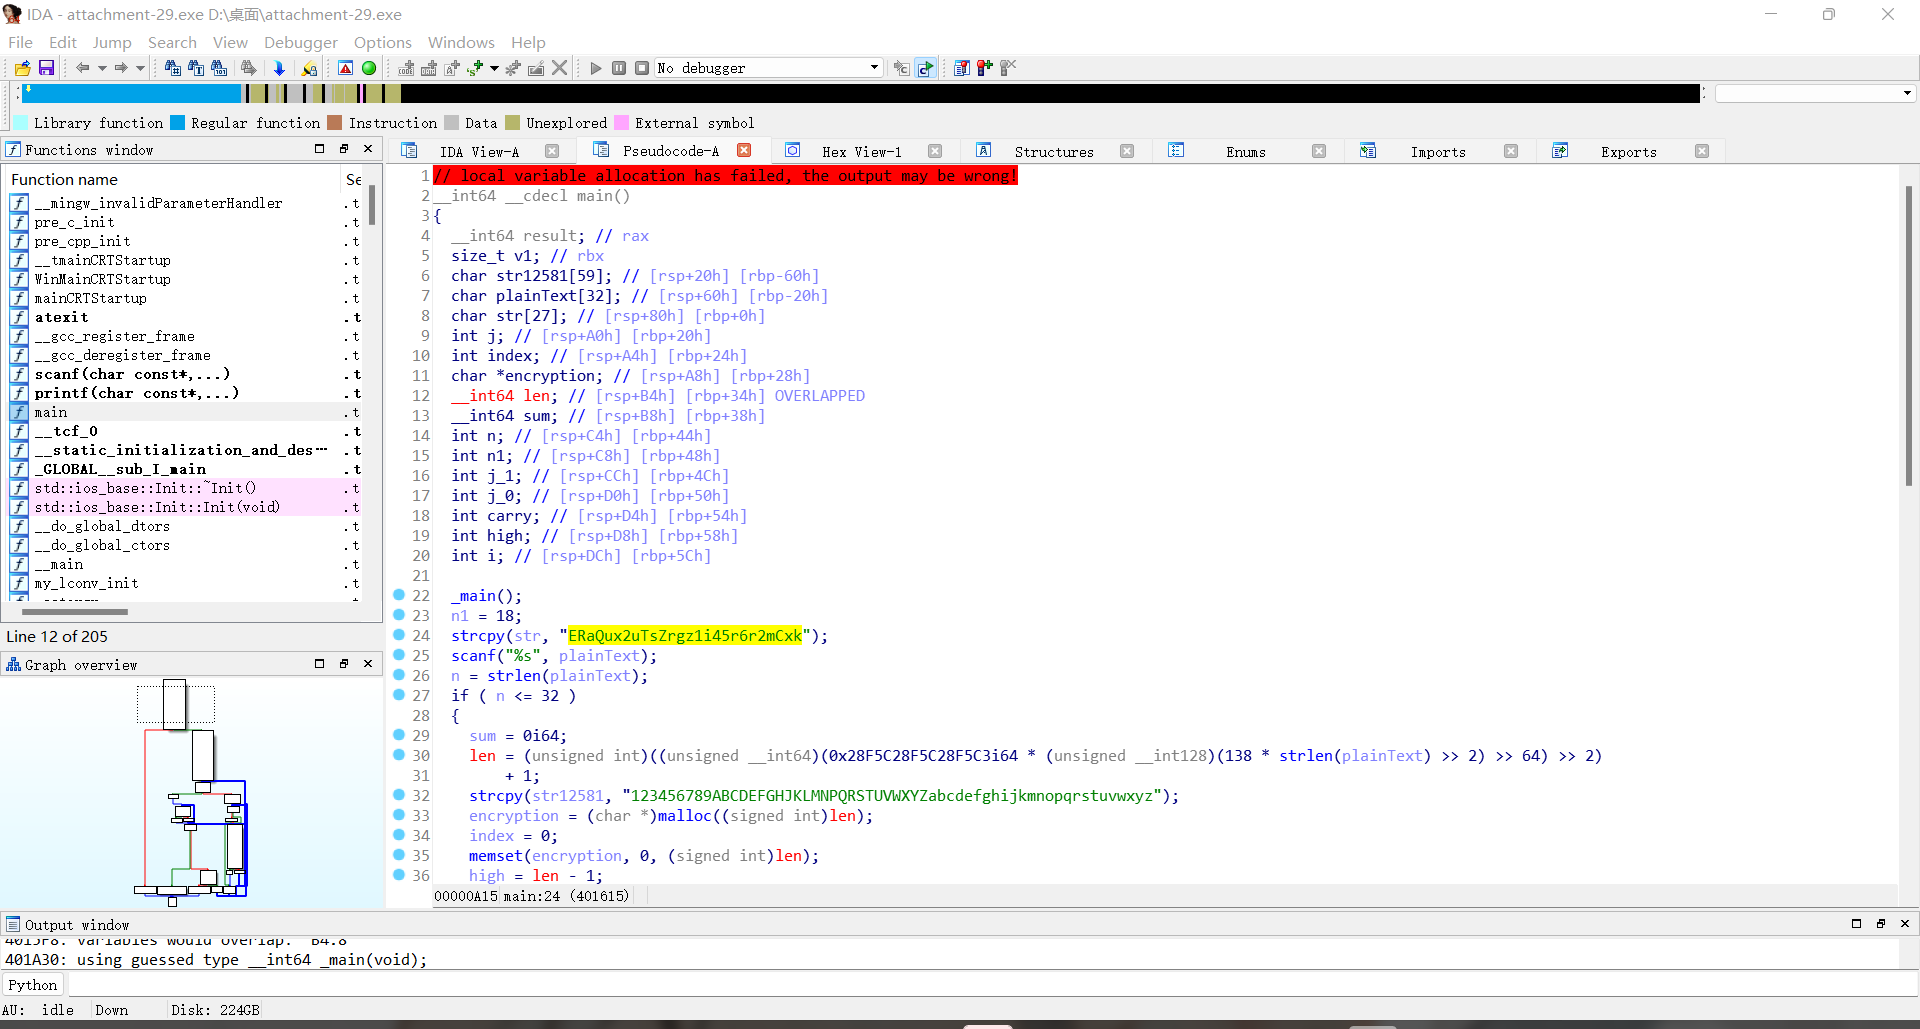The width and height of the screenshot is (1920, 1029).
Task: Stop the debugger process button
Action: pyautogui.click(x=642, y=68)
